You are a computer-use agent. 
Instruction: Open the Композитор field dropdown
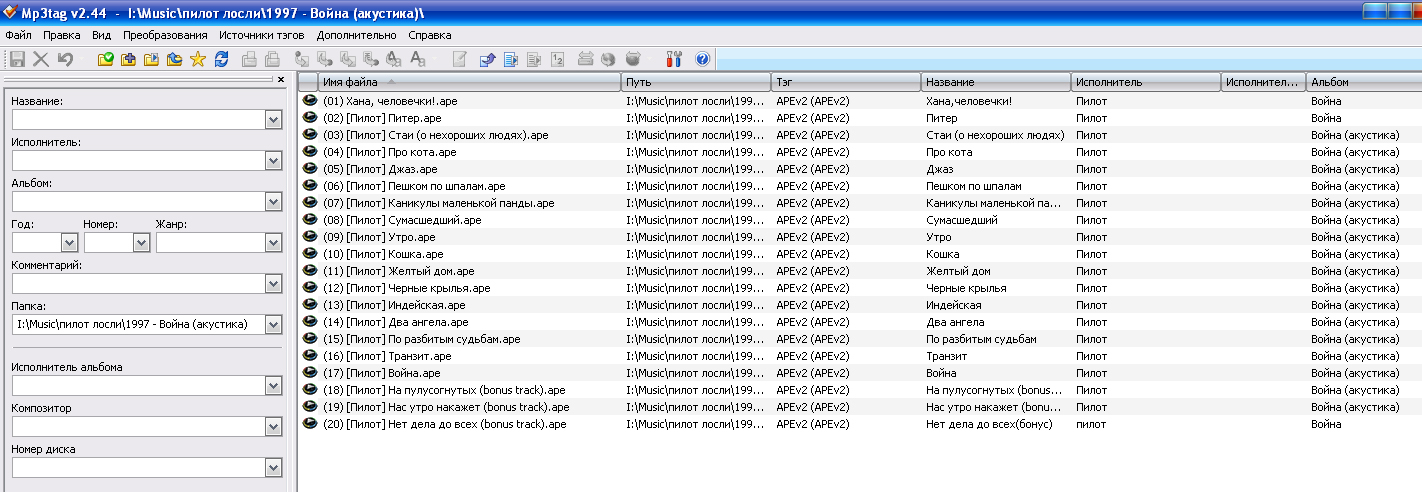point(274,426)
